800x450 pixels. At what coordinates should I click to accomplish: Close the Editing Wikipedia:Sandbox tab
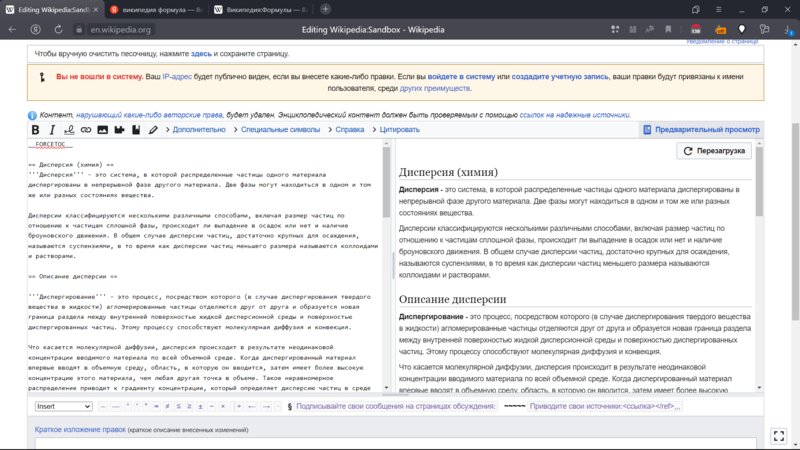point(95,10)
